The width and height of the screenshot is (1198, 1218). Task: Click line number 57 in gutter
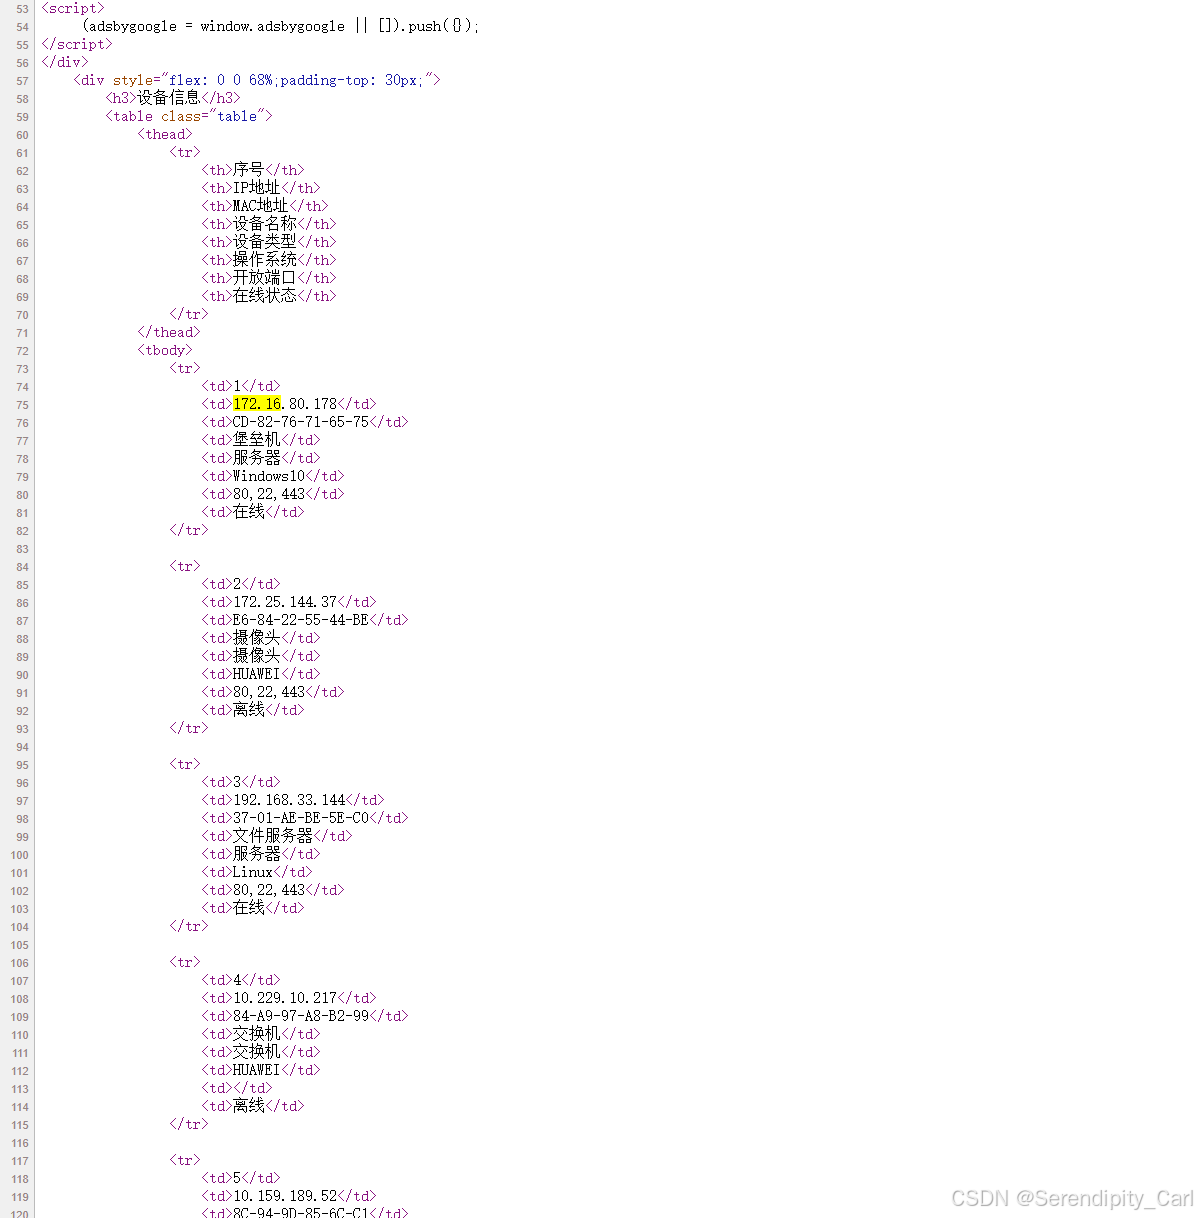coord(22,81)
